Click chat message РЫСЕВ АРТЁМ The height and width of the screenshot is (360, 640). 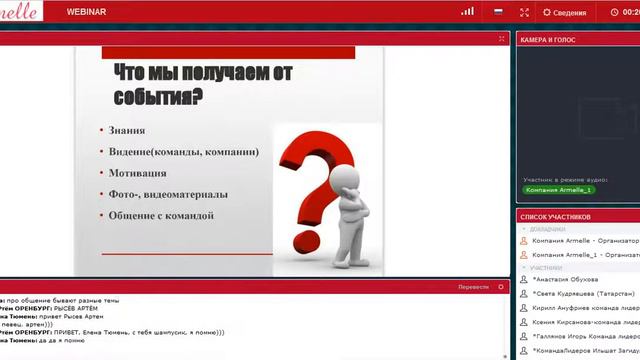[x=76, y=308]
